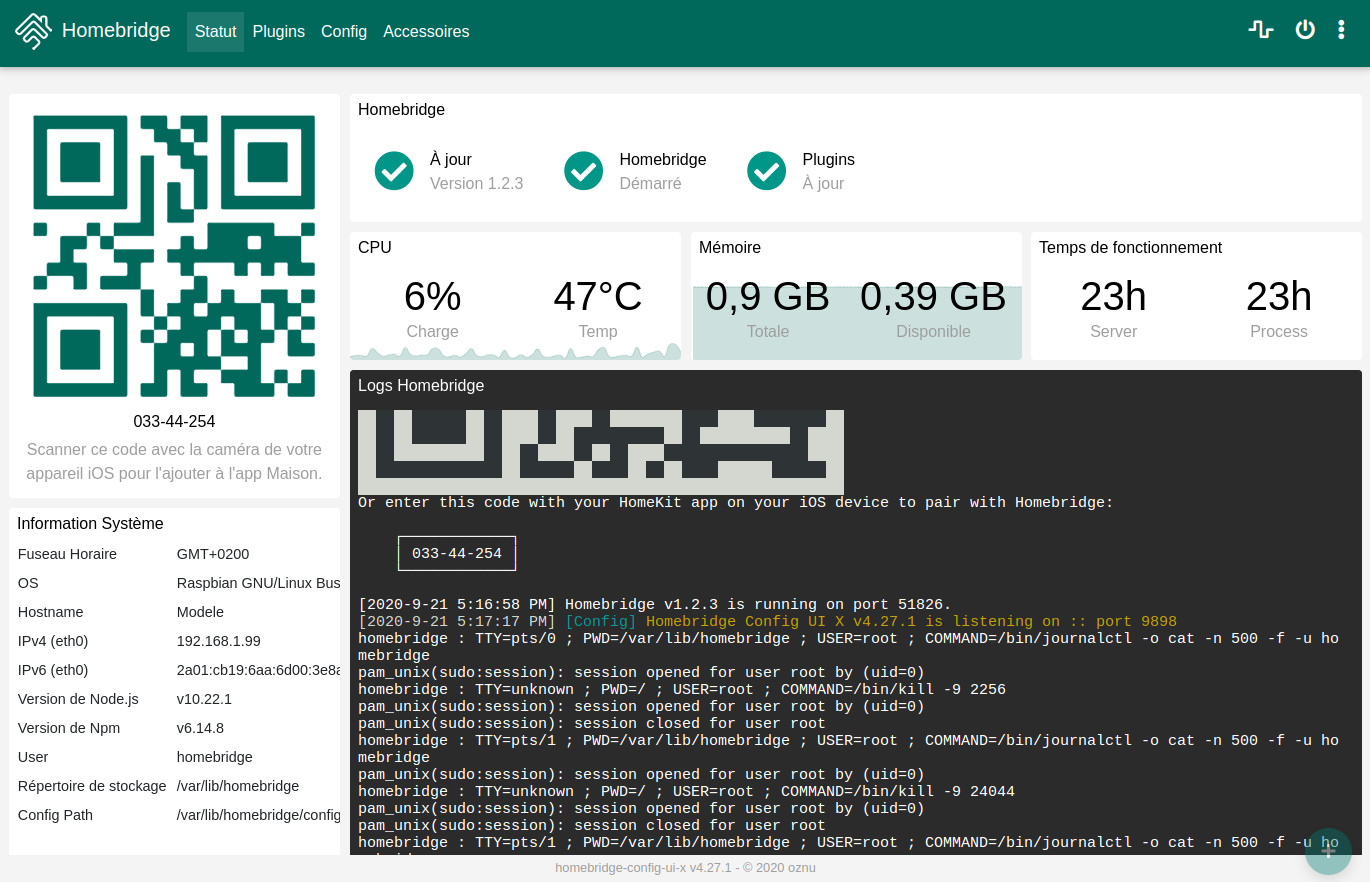
Task: Click the Config Path value
Action: point(258,815)
